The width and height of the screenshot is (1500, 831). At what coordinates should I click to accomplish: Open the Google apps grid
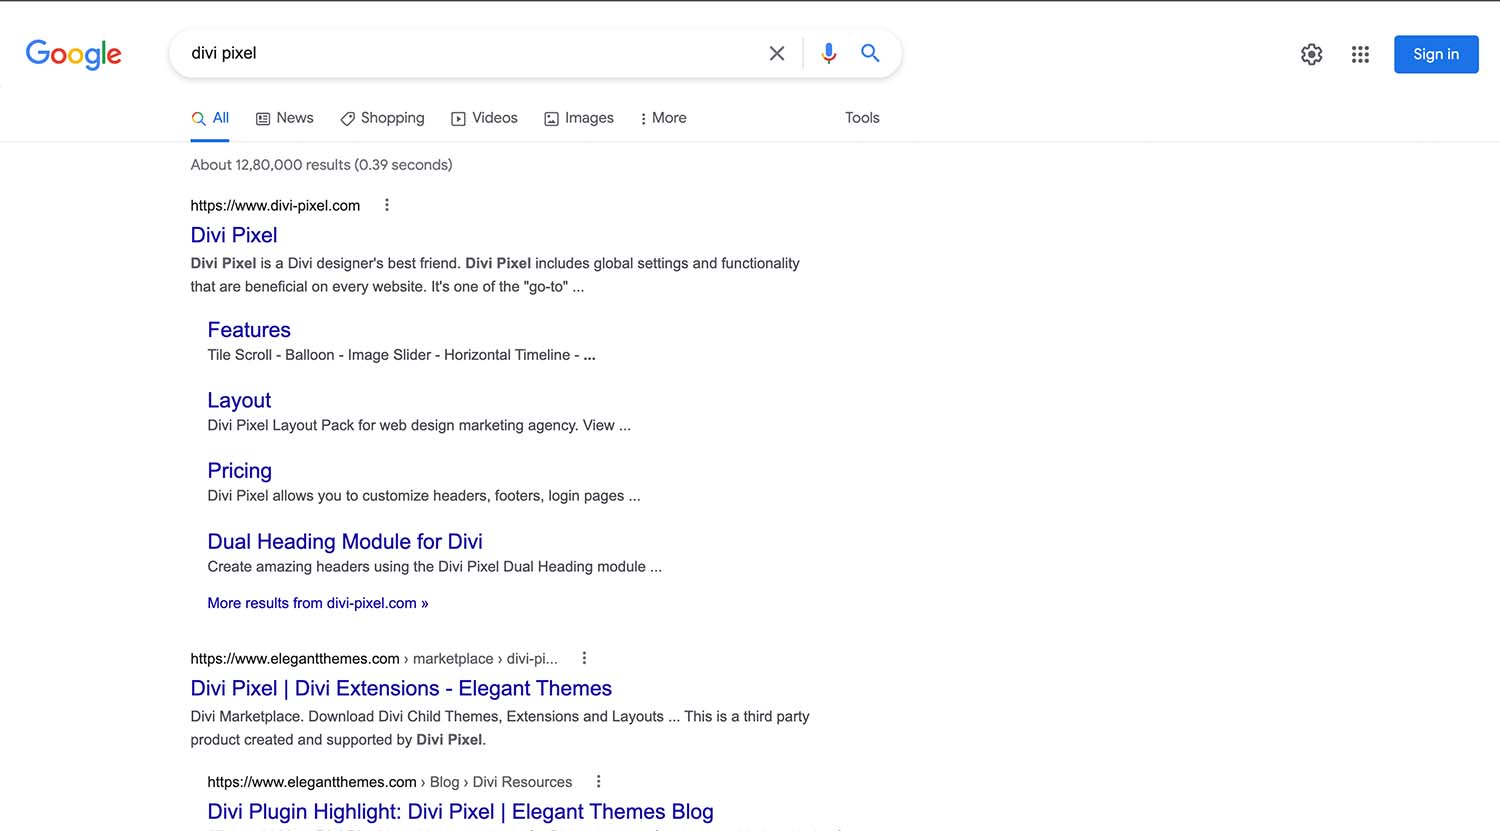(x=1360, y=55)
